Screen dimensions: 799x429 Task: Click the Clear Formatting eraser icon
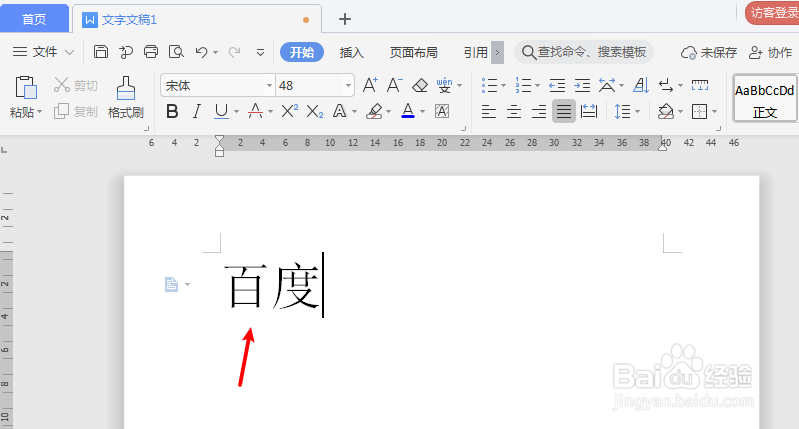[420, 85]
